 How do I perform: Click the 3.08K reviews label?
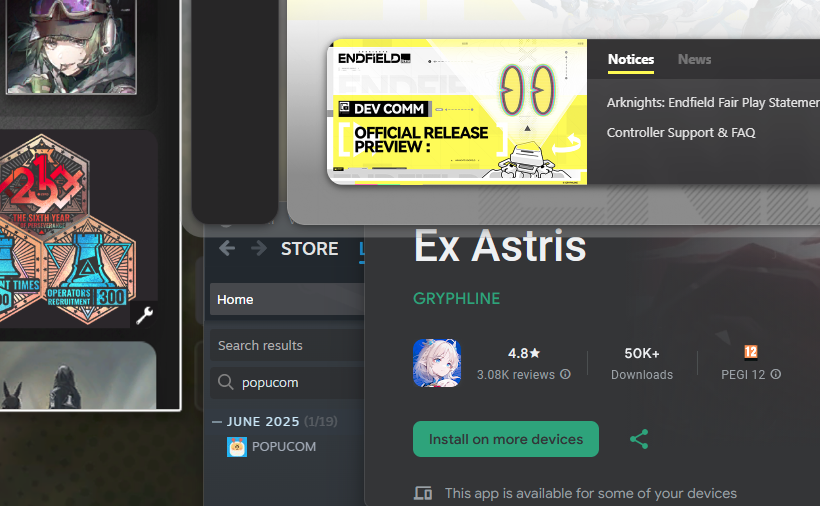point(516,375)
